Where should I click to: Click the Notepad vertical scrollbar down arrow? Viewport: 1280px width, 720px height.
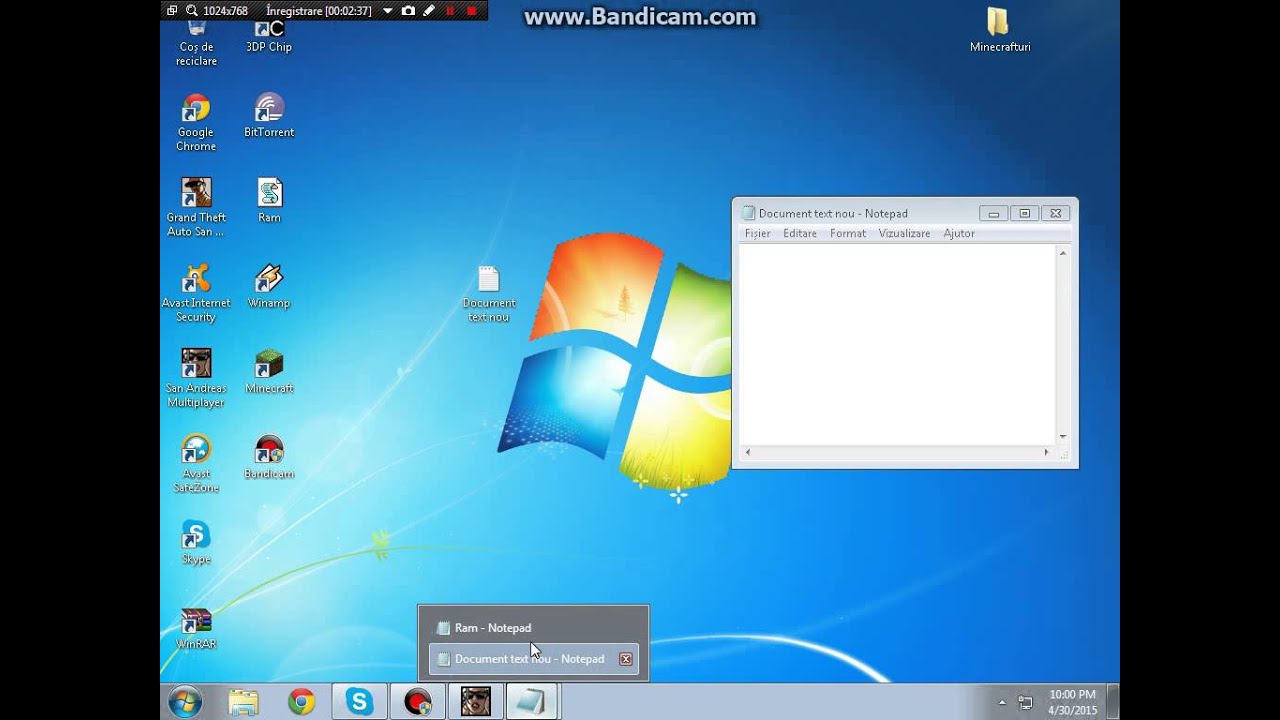coord(1062,437)
